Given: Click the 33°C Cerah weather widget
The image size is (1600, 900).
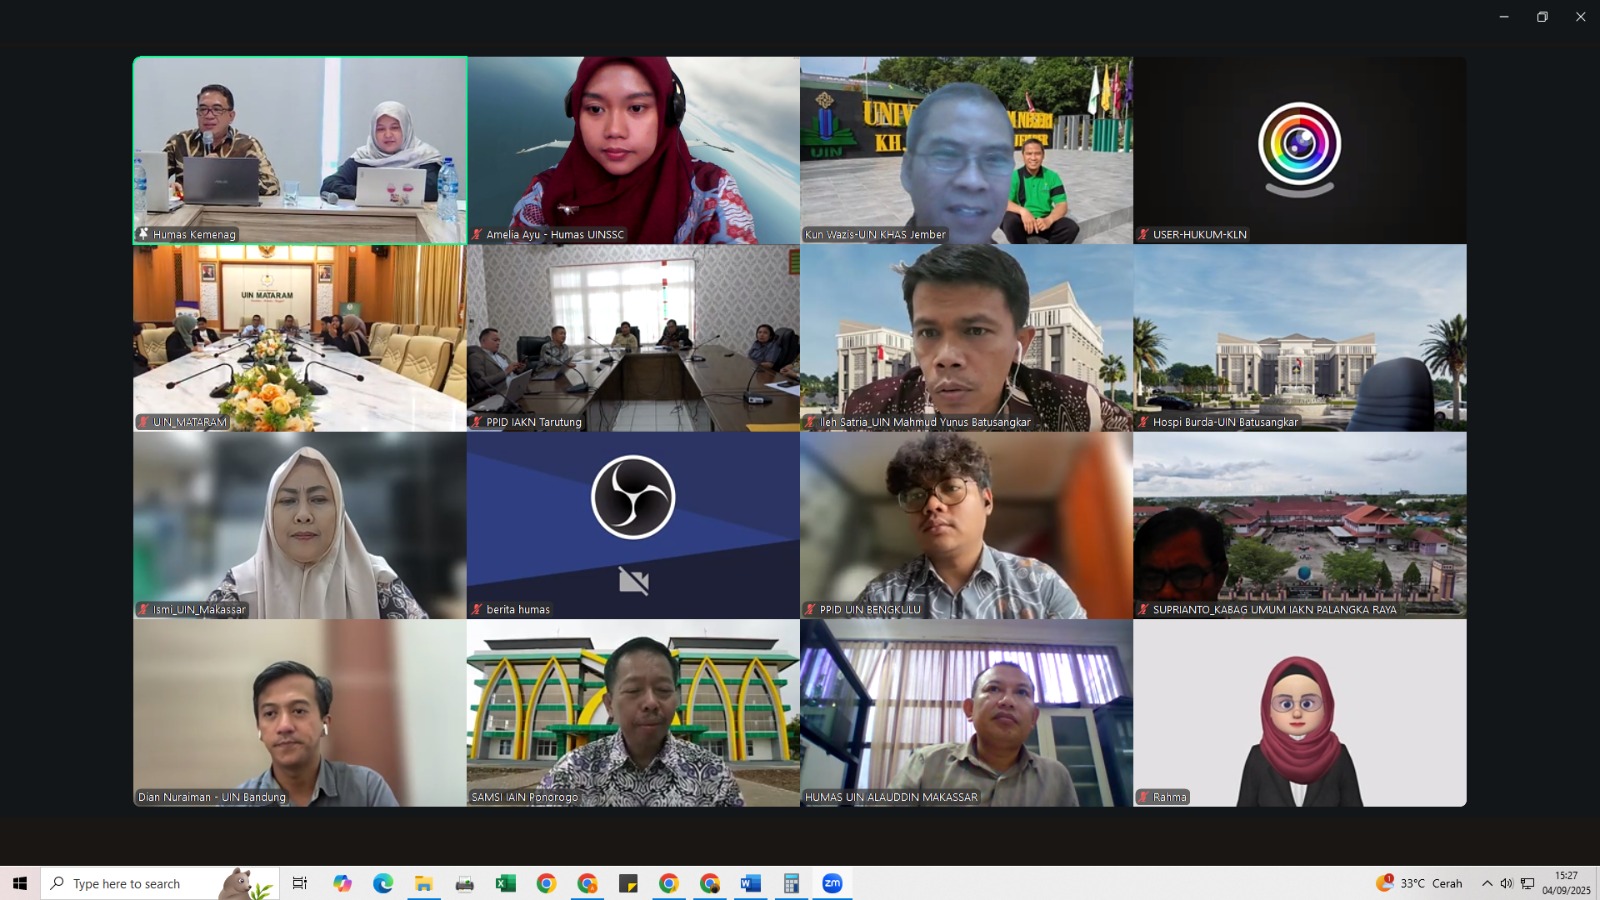Looking at the screenshot, I should [x=1419, y=883].
